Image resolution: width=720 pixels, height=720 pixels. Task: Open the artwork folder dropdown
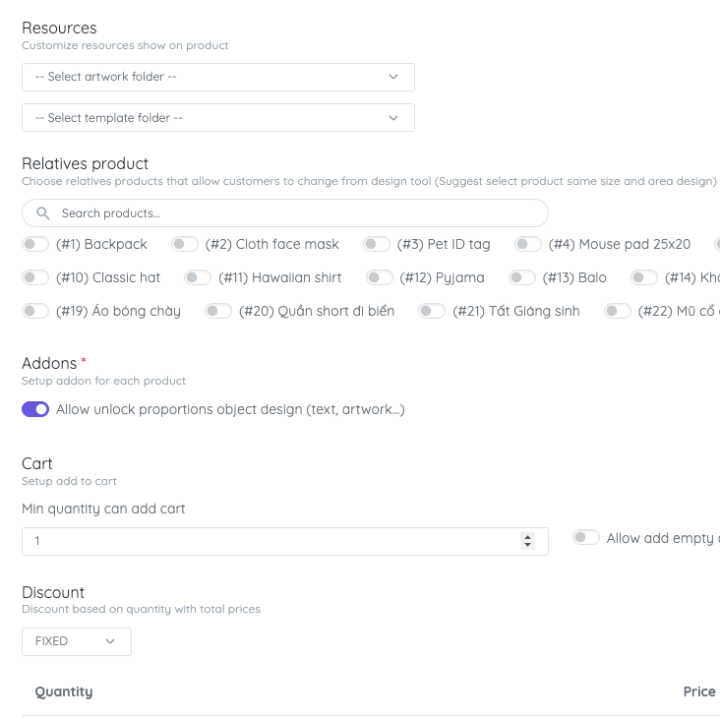pyautogui.click(x=218, y=77)
